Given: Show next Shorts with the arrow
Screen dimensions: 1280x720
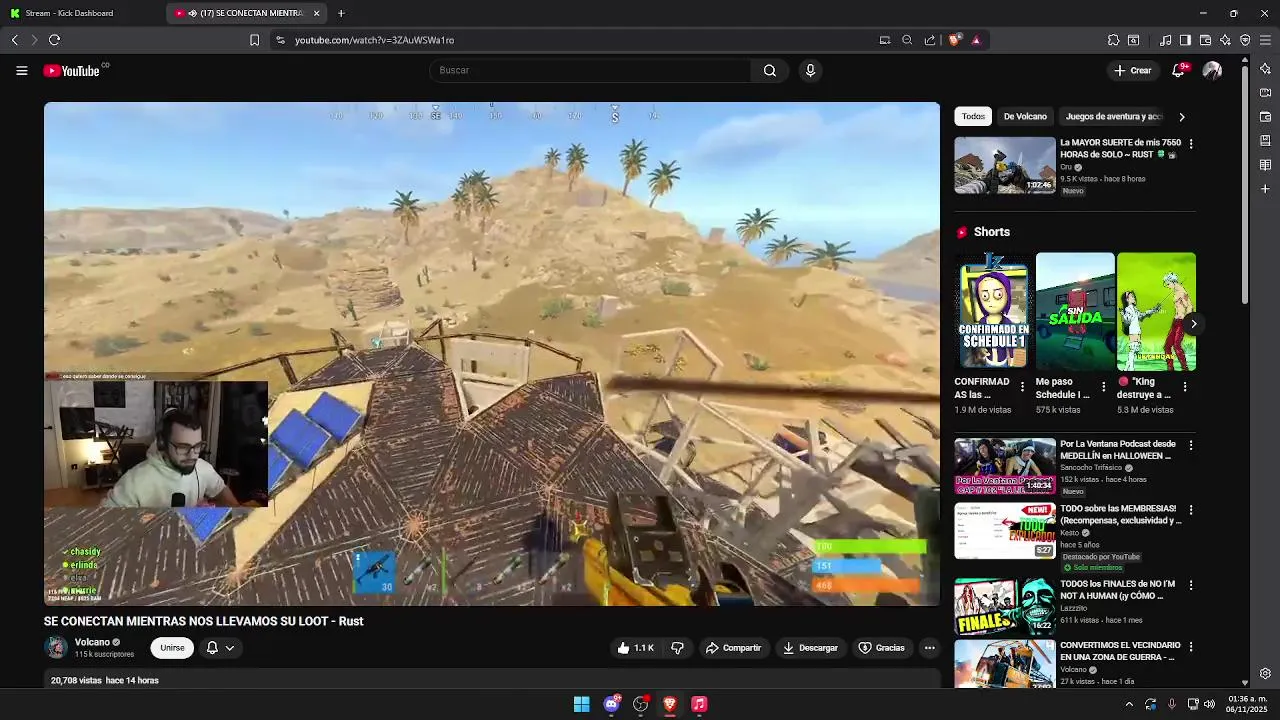Looking at the screenshot, I should coord(1193,324).
